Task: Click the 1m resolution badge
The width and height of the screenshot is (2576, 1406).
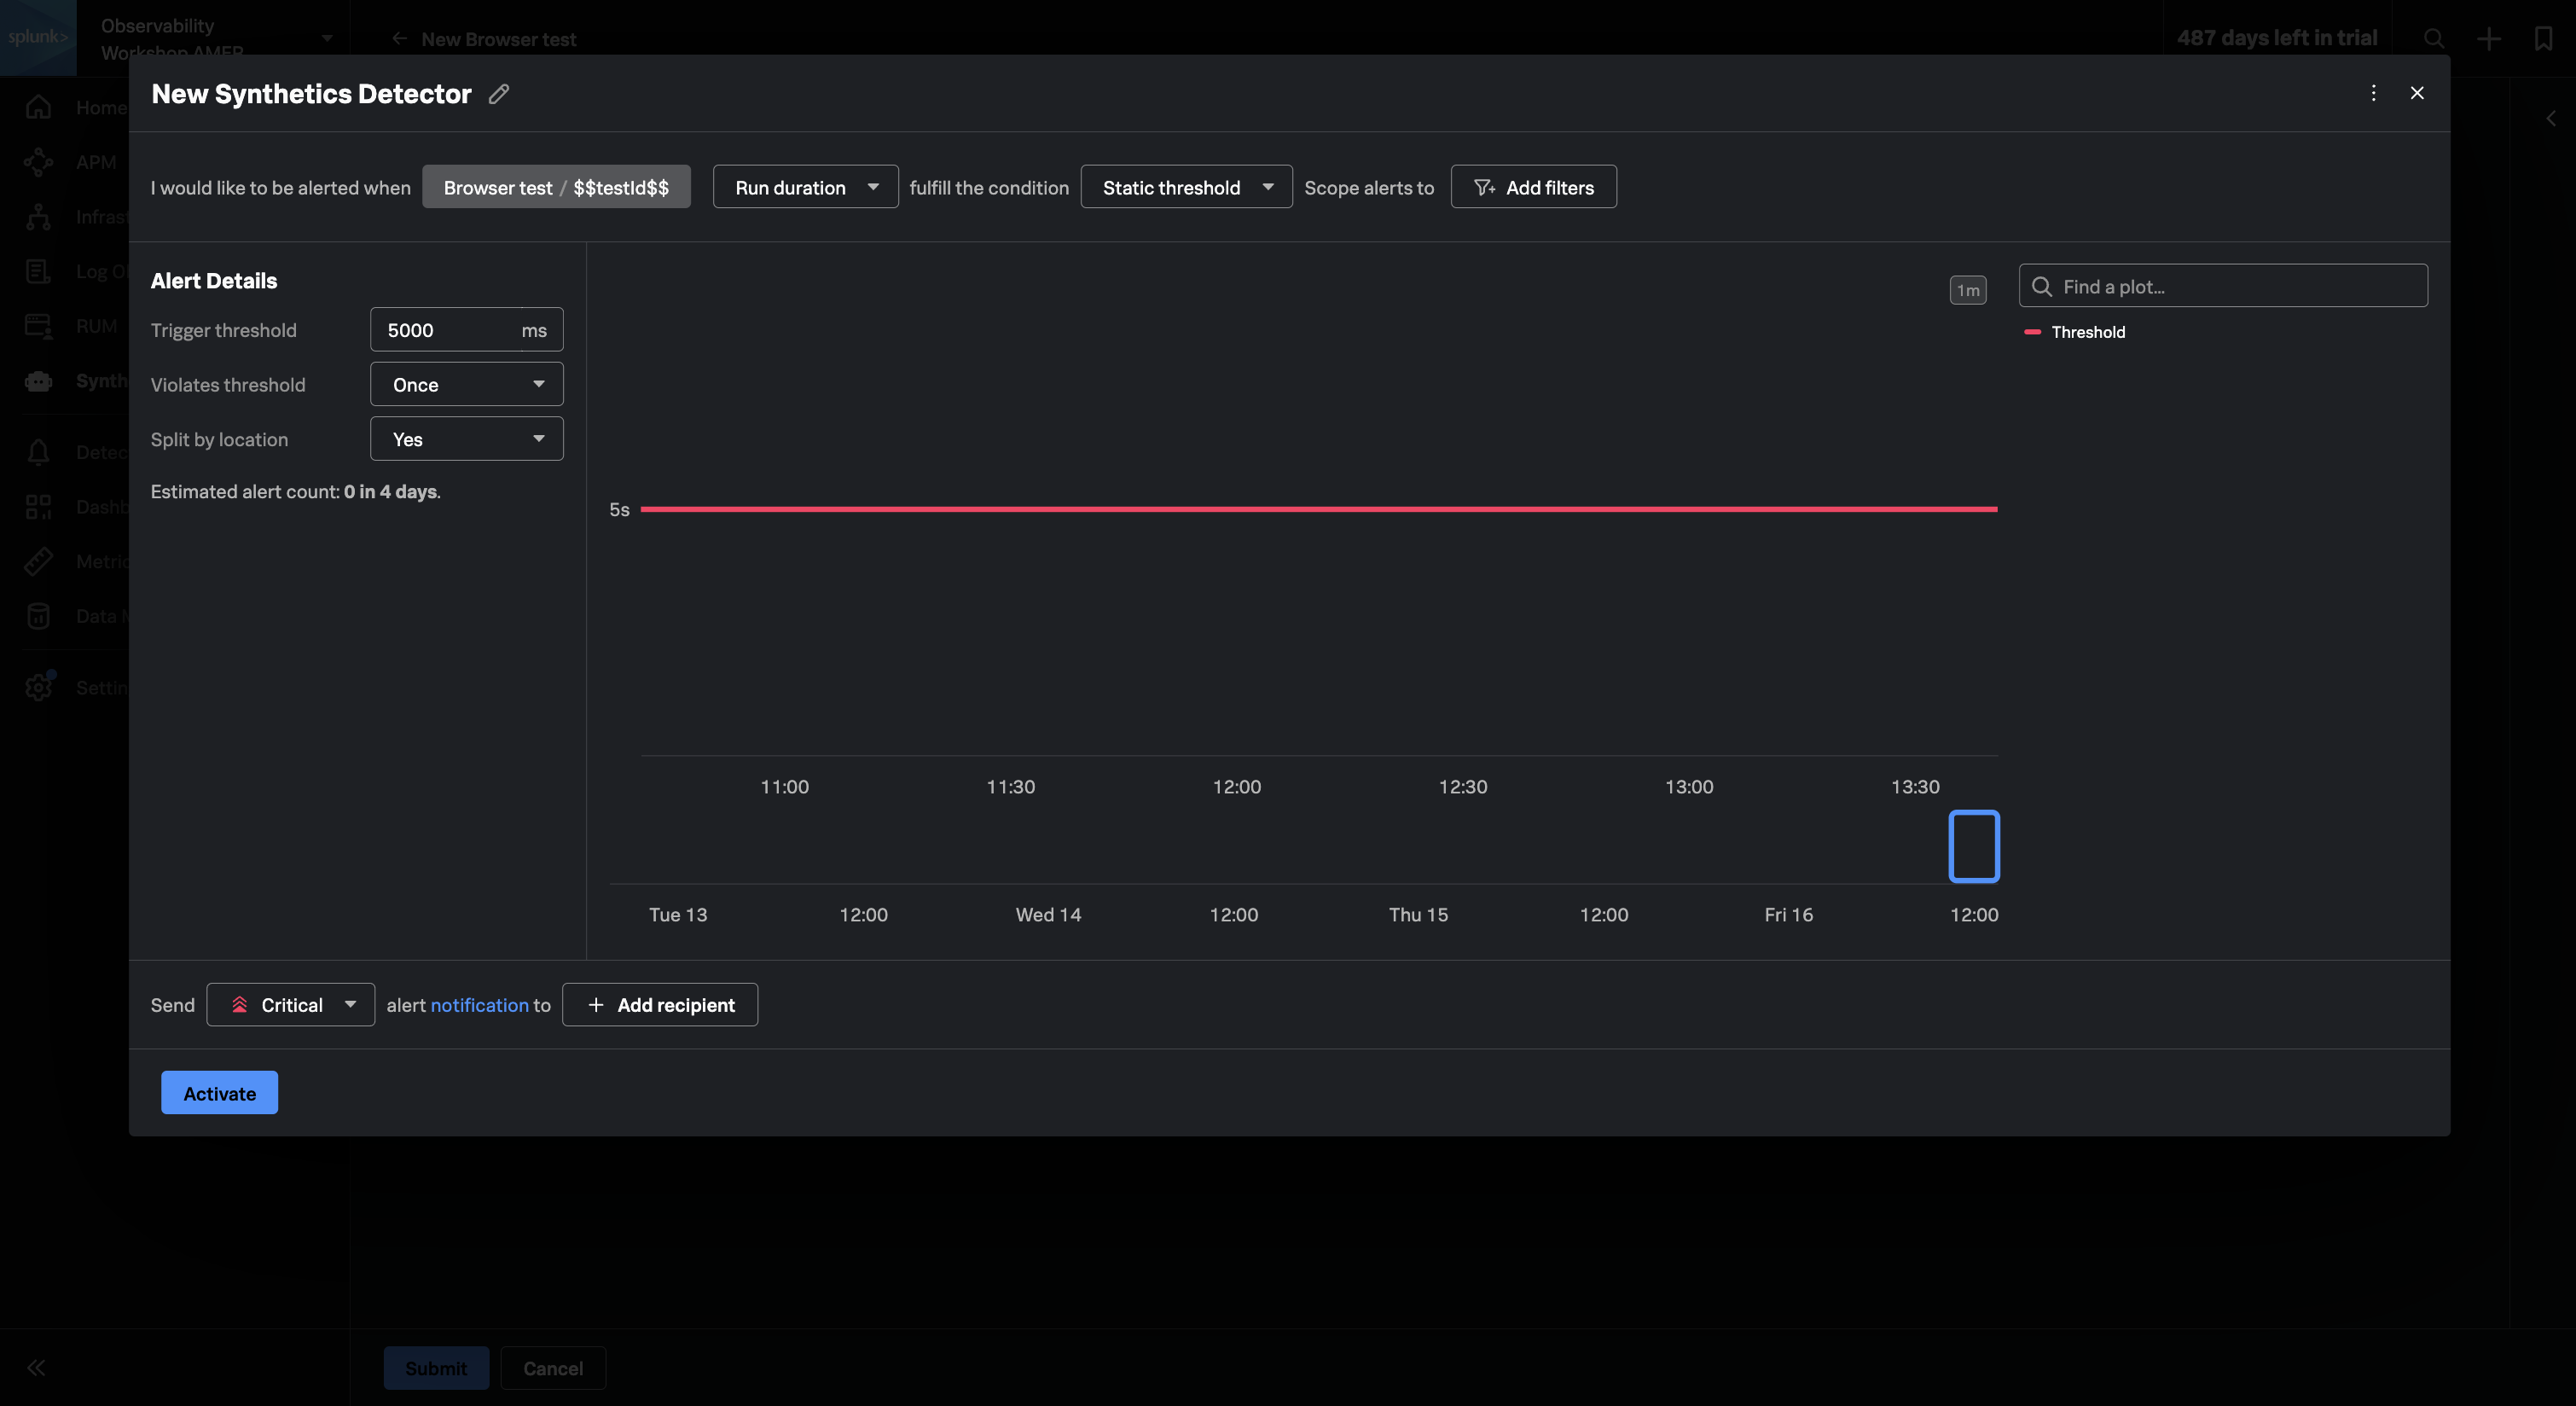Action: pyautogui.click(x=1967, y=290)
